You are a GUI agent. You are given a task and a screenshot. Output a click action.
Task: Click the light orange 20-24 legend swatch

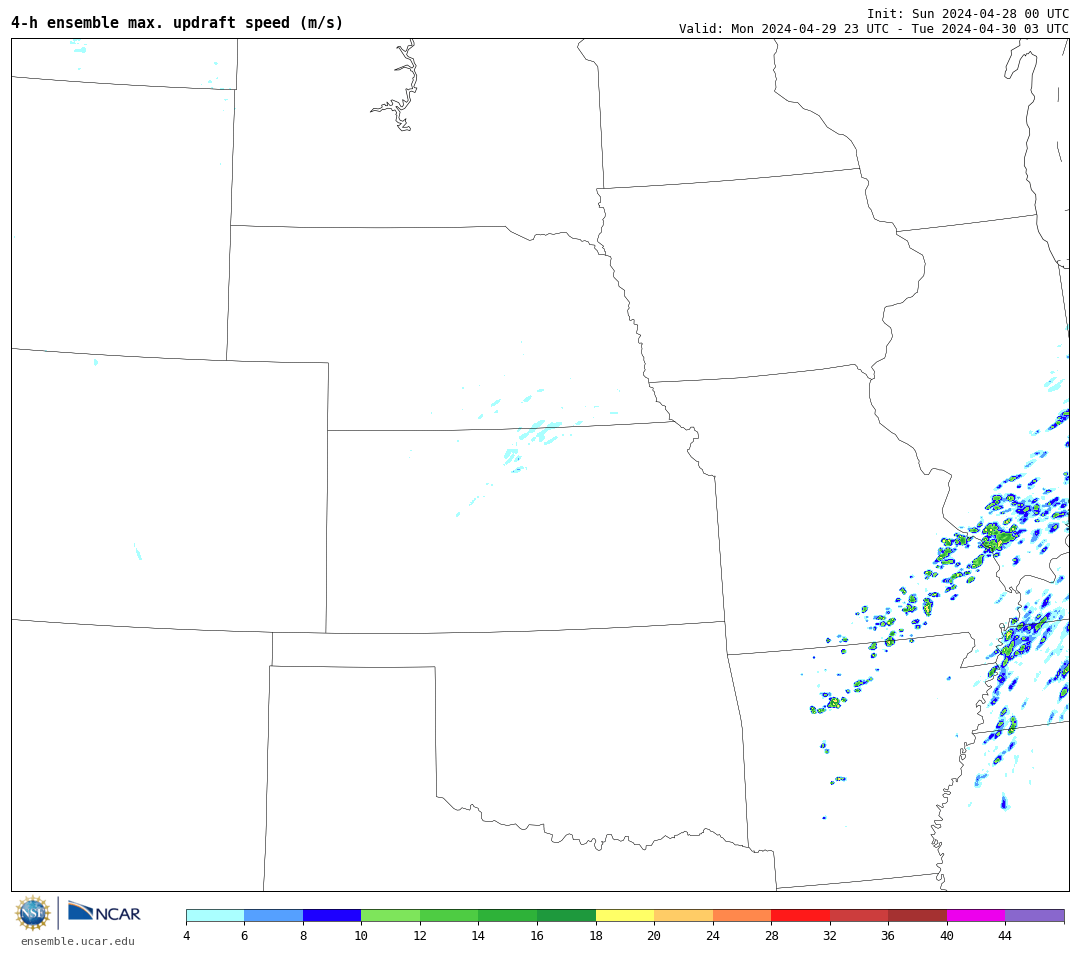tap(683, 915)
